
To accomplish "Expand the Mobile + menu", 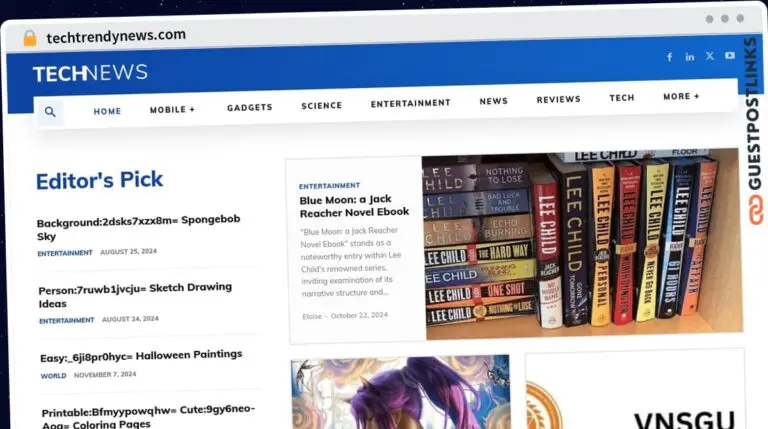I will pyautogui.click(x=172, y=110).
